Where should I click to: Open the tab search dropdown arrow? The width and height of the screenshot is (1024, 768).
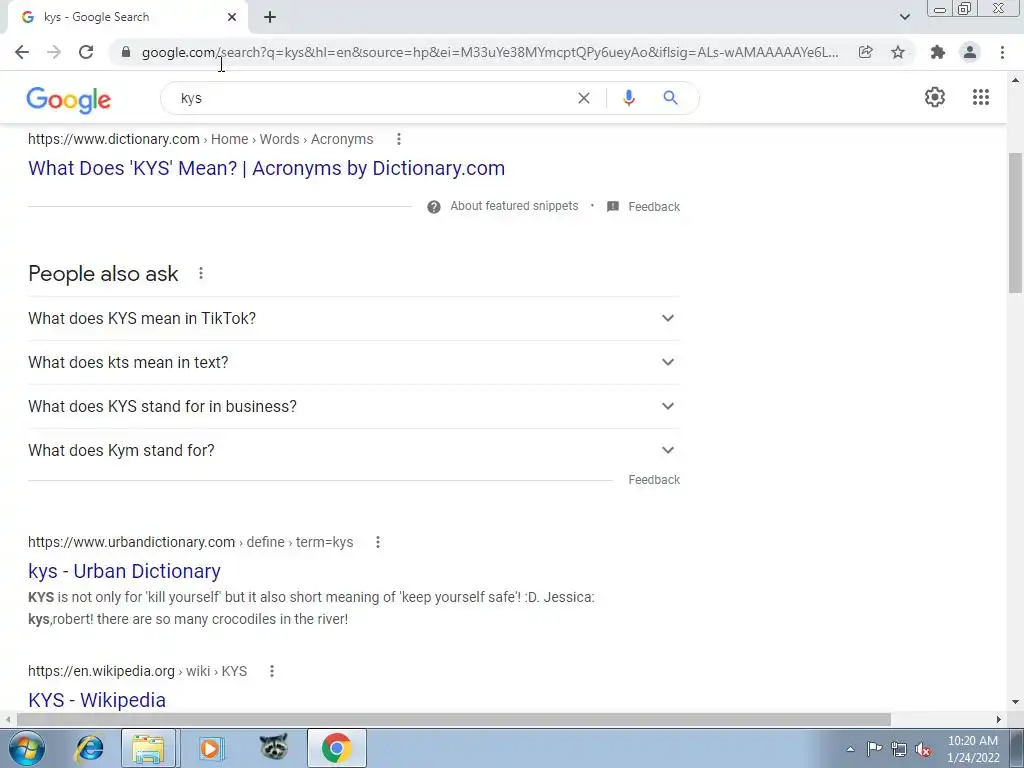(904, 17)
